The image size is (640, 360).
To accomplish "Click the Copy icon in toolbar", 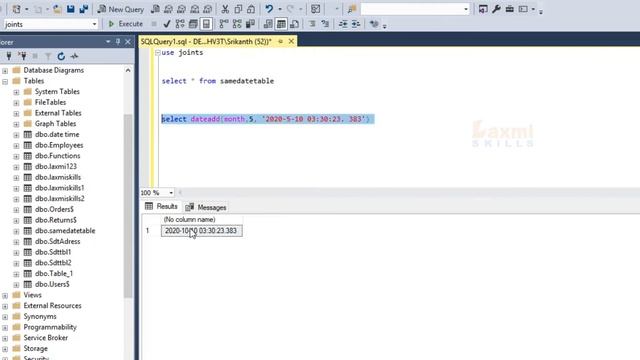I will pos(238,9).
